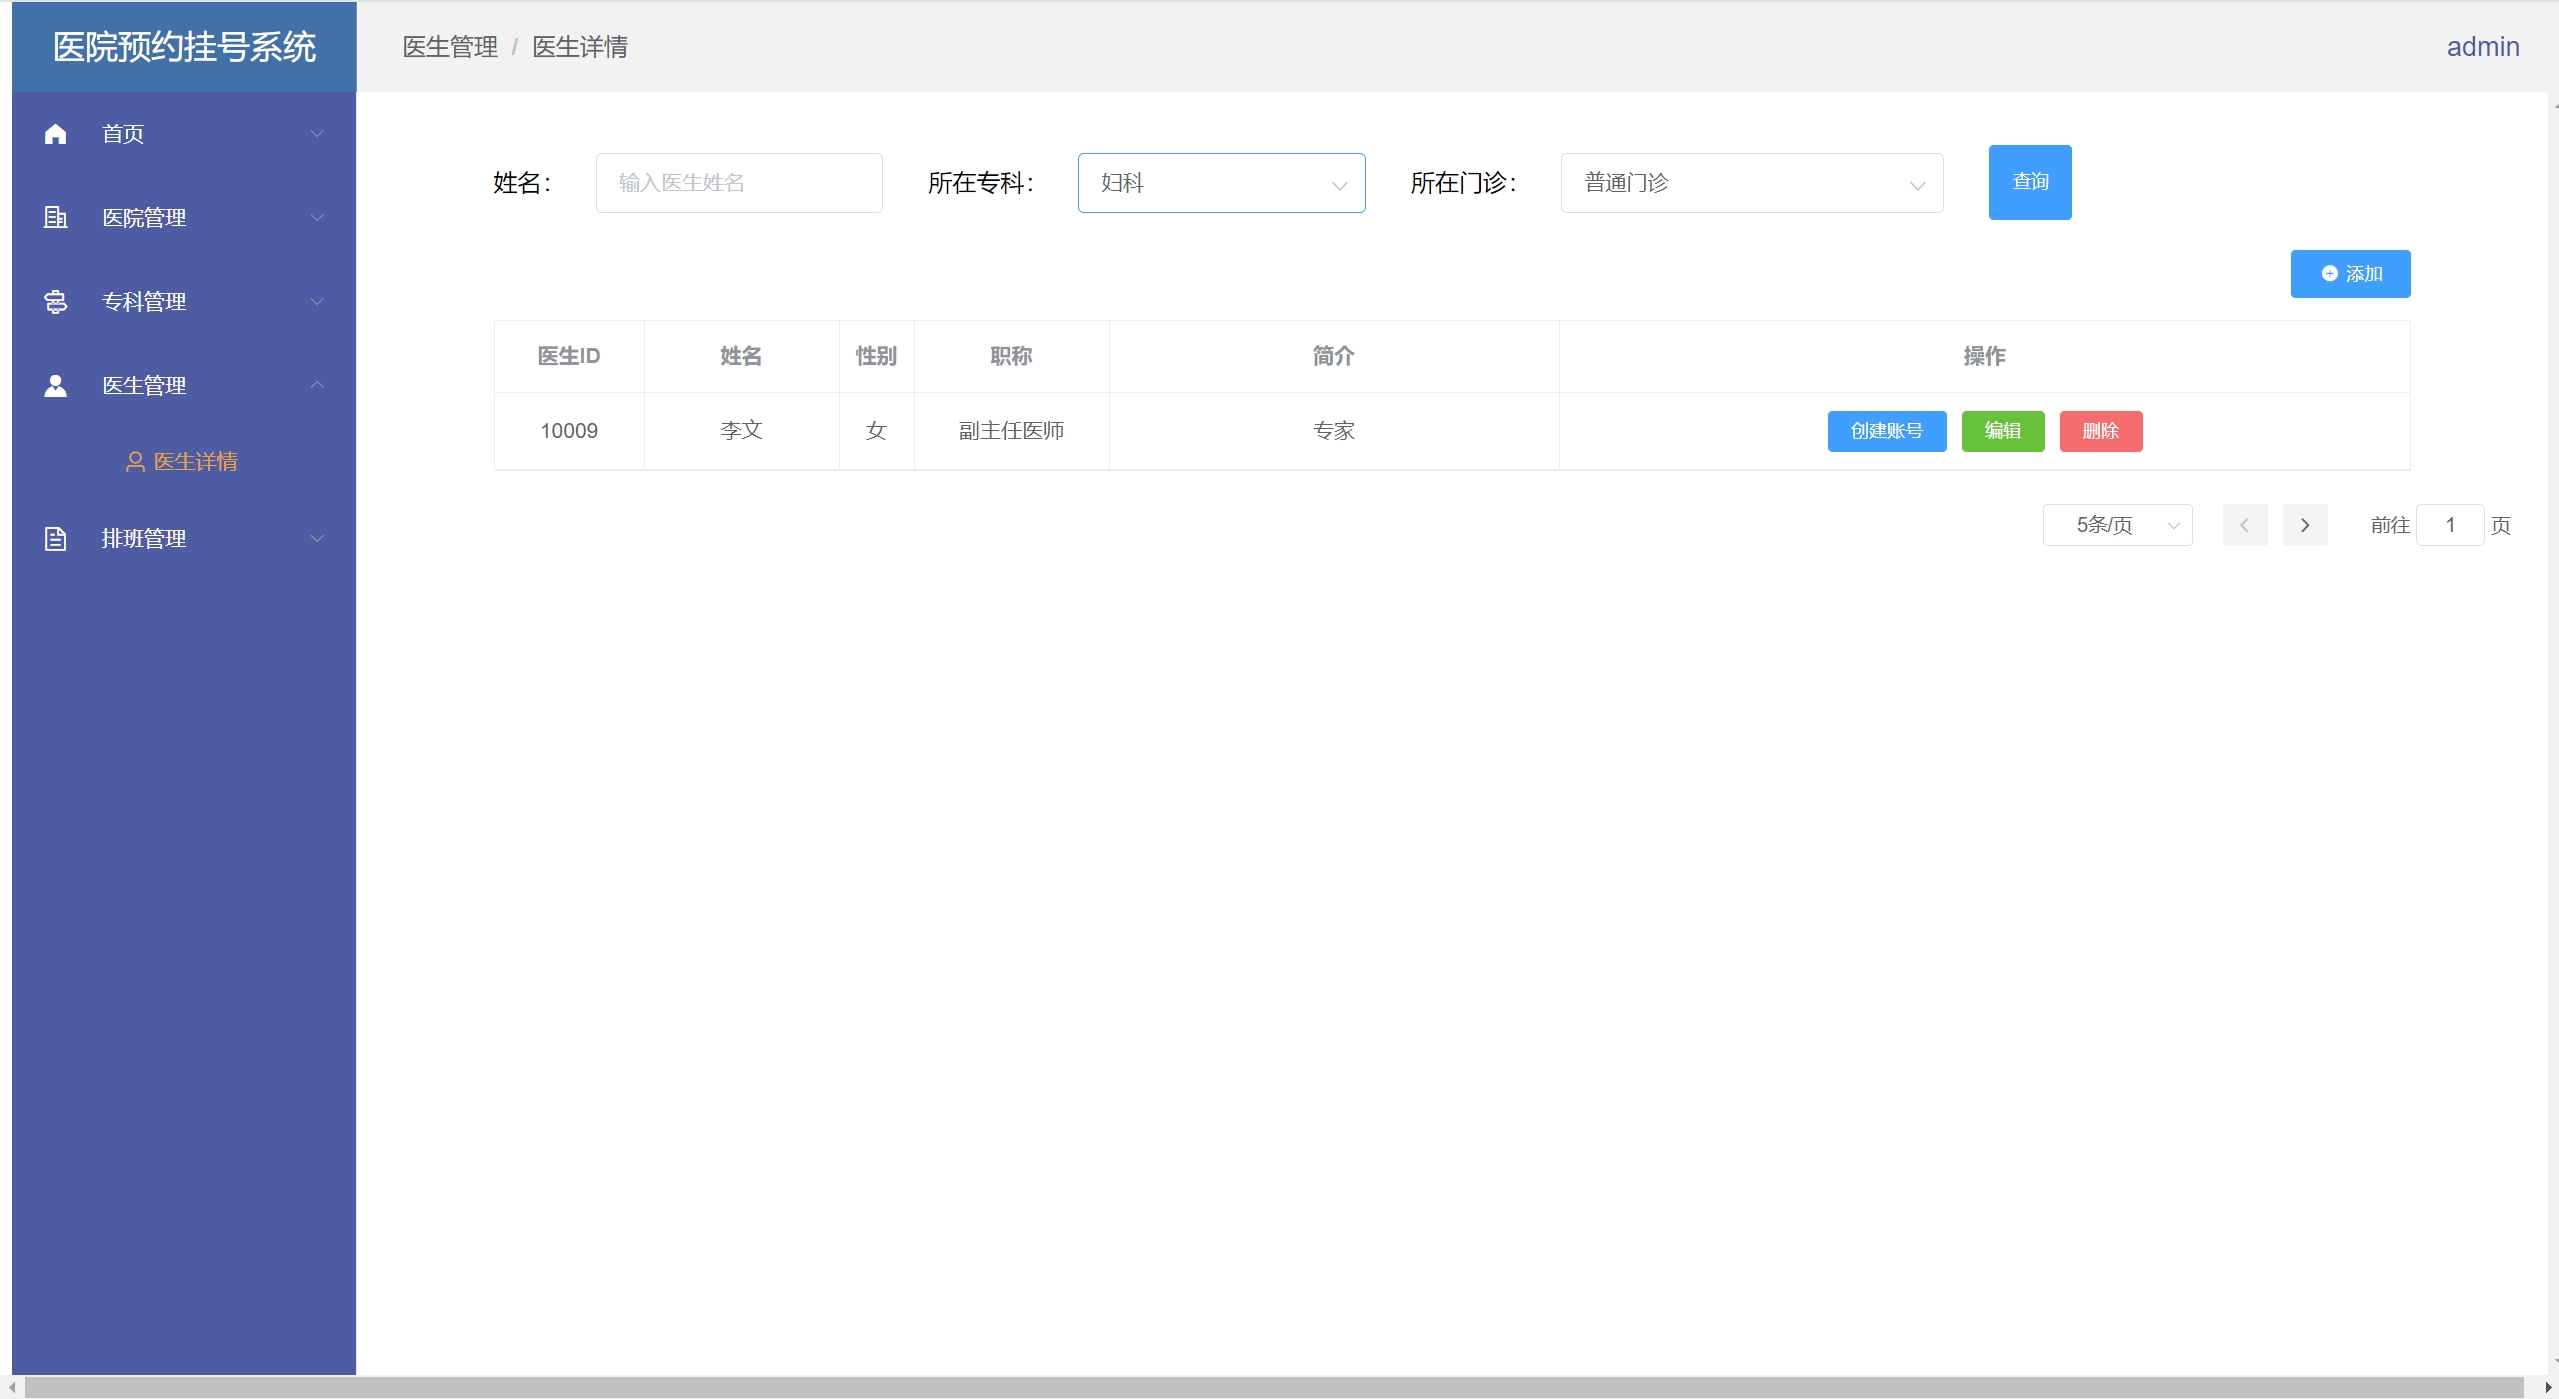This screenshot has height=1399, width=2559.
Task: Click the red 删除 button
Action: click(x=2100, y=431)
